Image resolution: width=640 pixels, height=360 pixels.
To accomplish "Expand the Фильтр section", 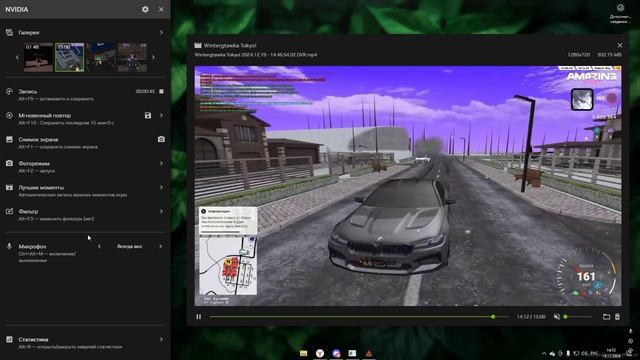I will pos(161,211).
